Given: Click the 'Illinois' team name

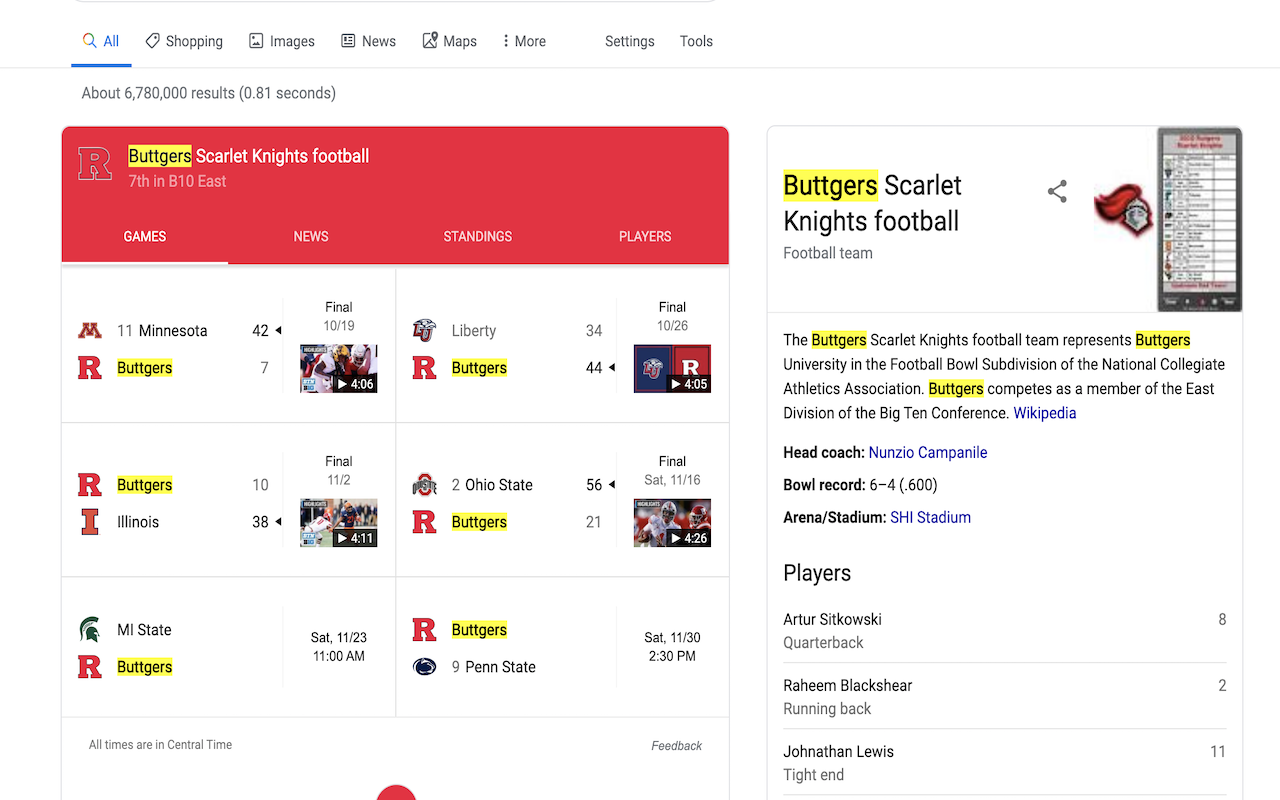Looking at the screenshot, I should point(138,522).
